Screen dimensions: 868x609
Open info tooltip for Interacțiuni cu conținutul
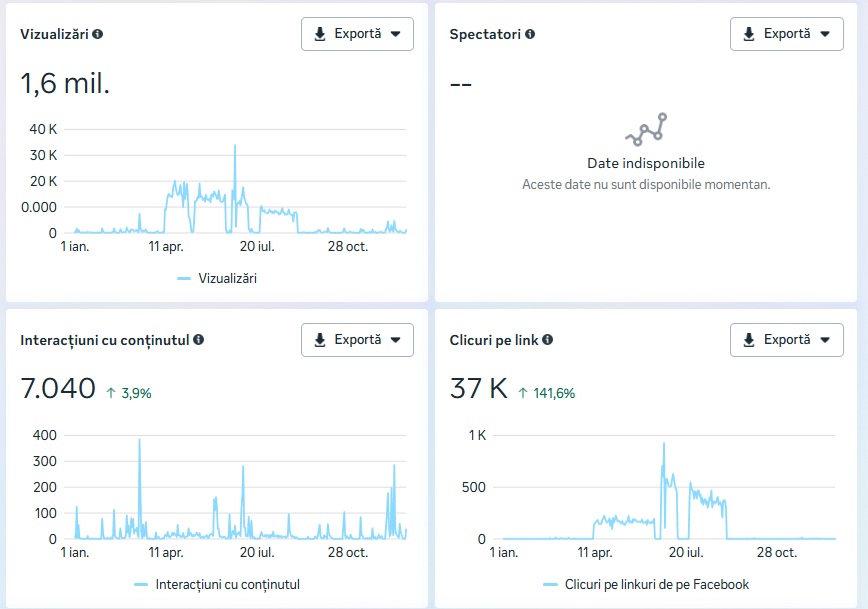click(198, 340)
